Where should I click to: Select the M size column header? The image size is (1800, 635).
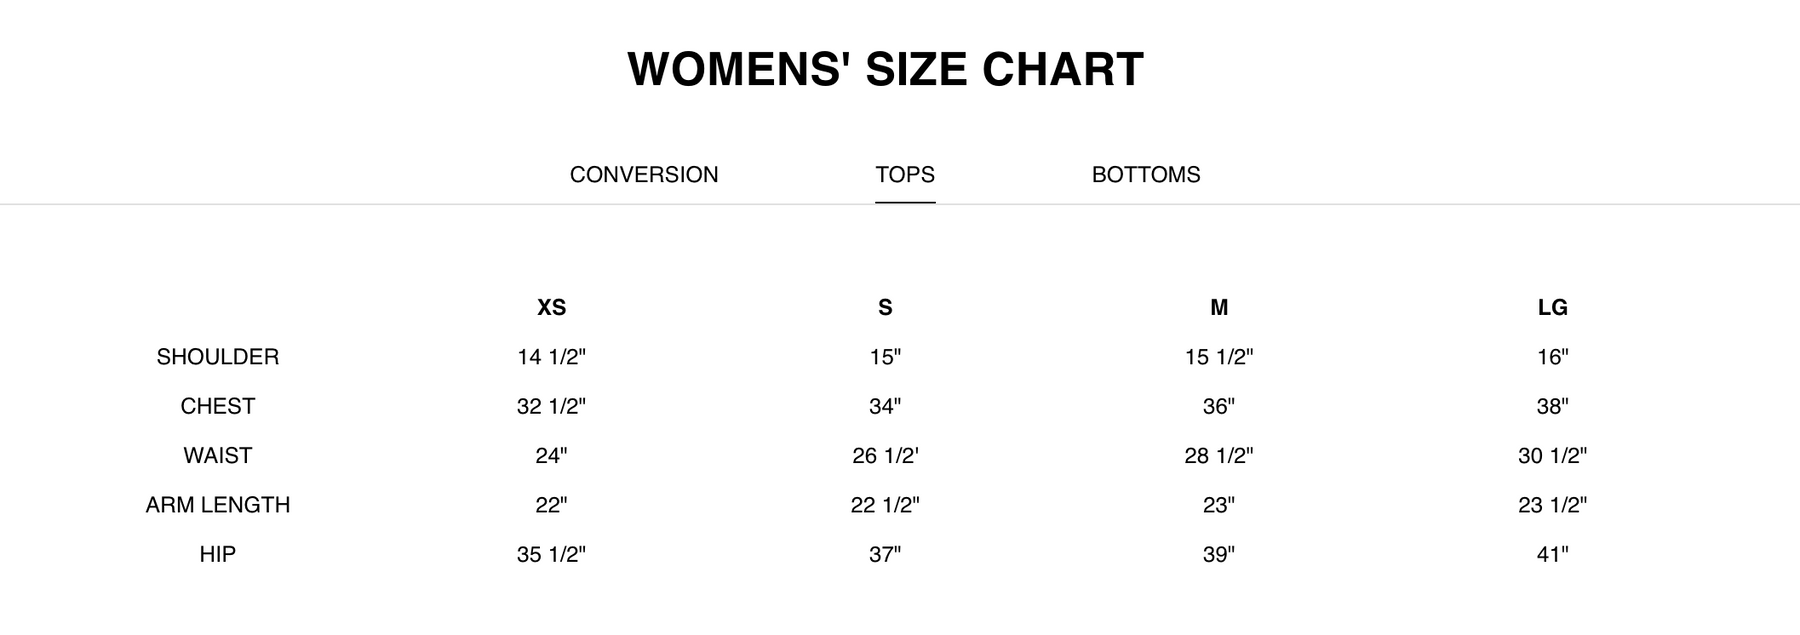1219,308
